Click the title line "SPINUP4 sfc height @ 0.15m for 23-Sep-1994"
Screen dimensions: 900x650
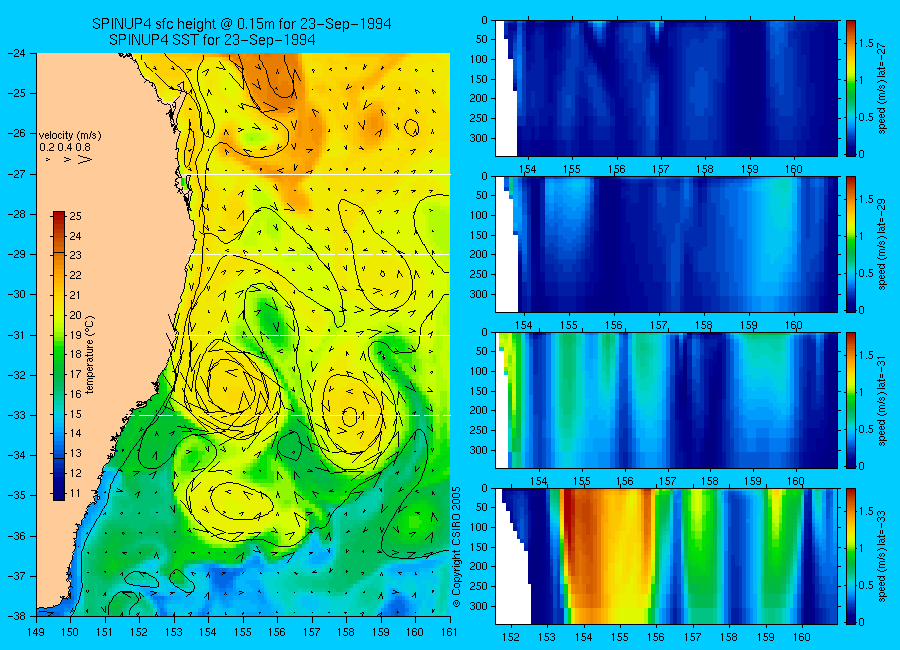242,24
